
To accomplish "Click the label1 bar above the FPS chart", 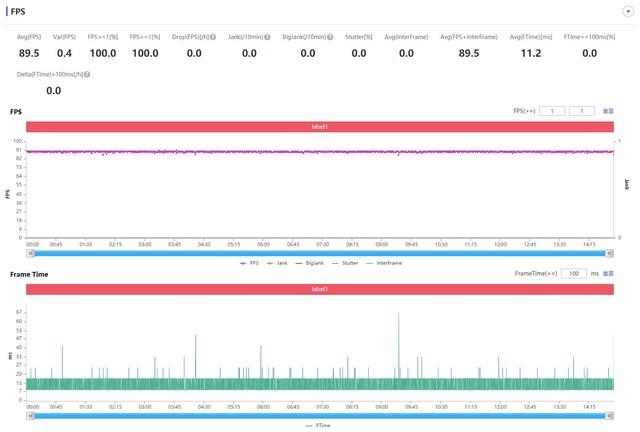I will coord(320,127).
